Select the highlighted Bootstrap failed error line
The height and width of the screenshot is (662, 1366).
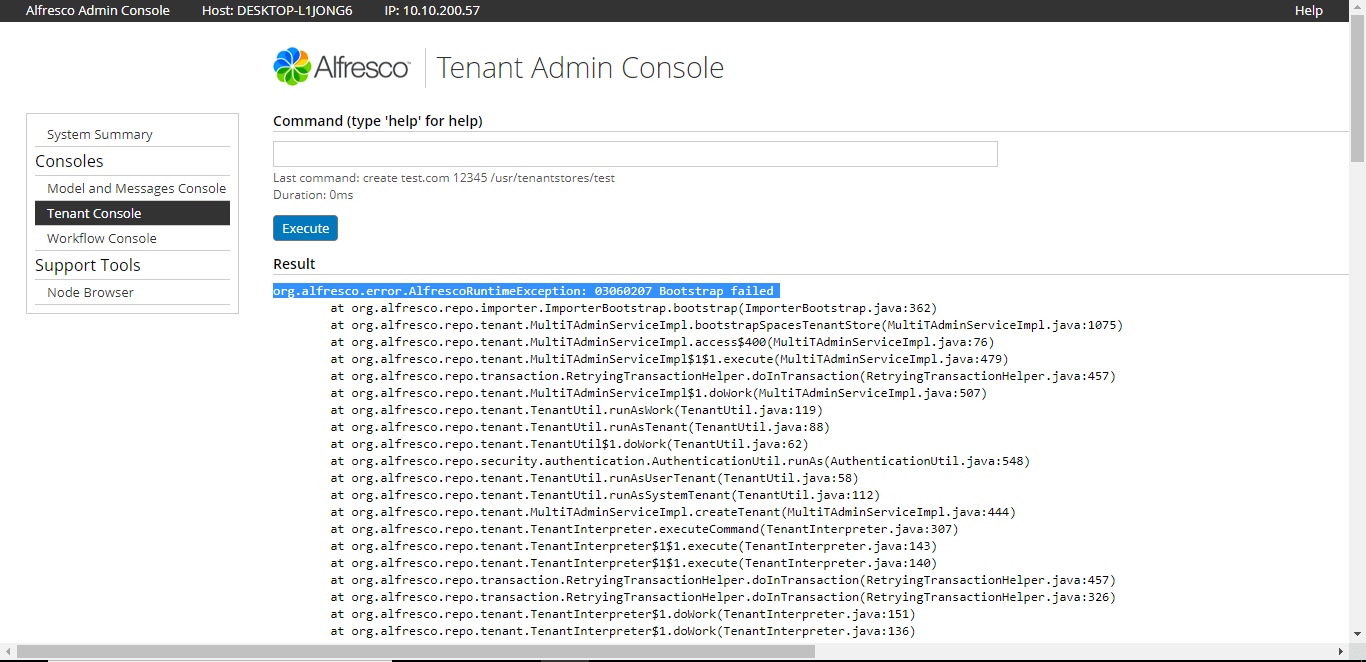pyautogui.click(x=526, y=291)
